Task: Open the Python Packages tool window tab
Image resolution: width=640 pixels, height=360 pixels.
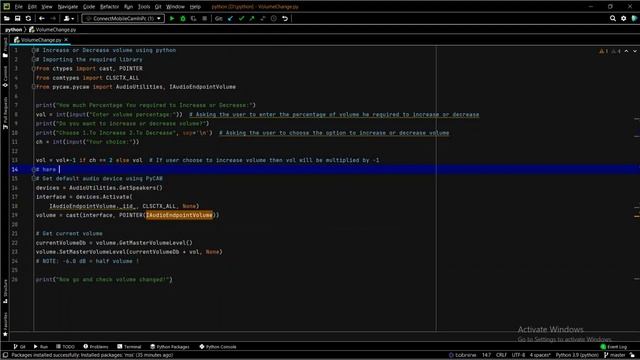Action: tap(169, 347)
